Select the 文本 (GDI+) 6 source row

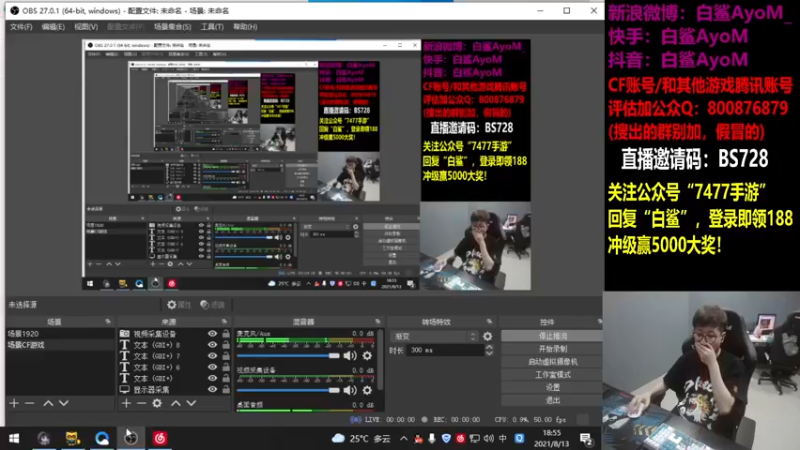(x=174, y=367)
